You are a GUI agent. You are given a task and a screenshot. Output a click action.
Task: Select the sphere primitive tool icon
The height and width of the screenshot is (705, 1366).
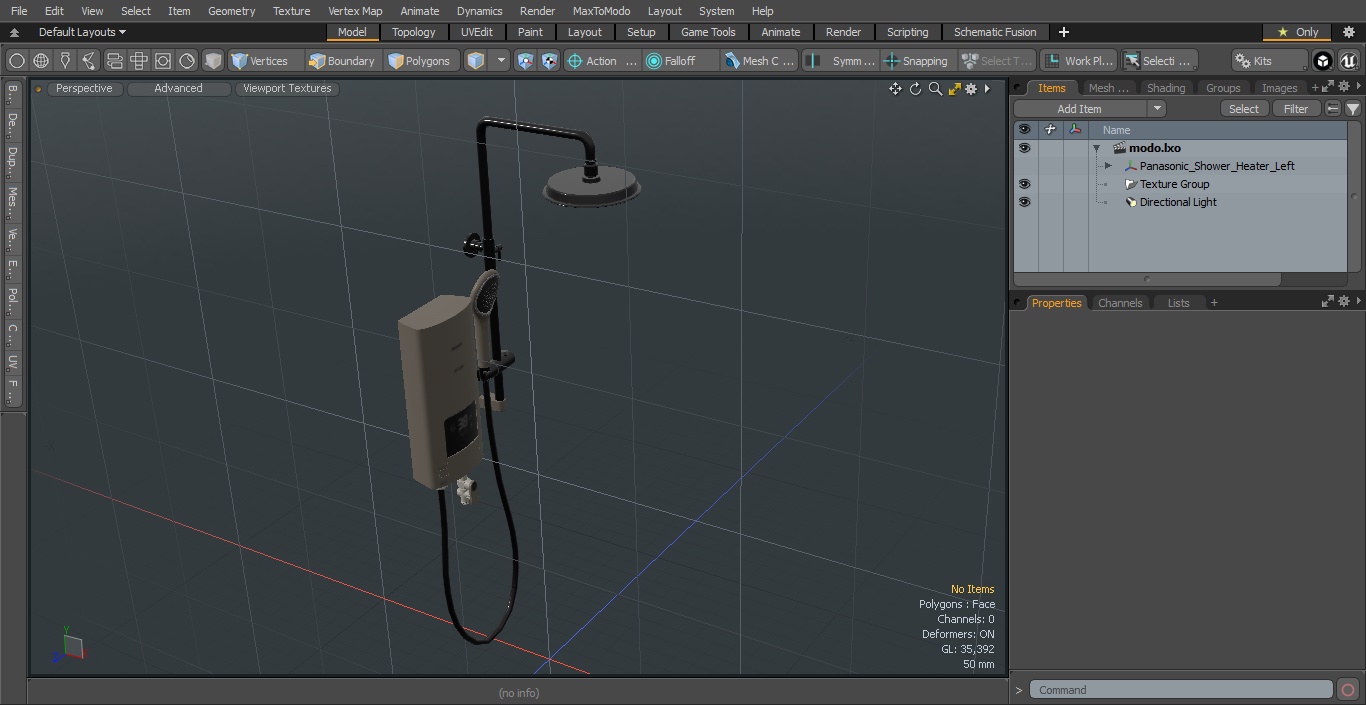coord(17,61)
